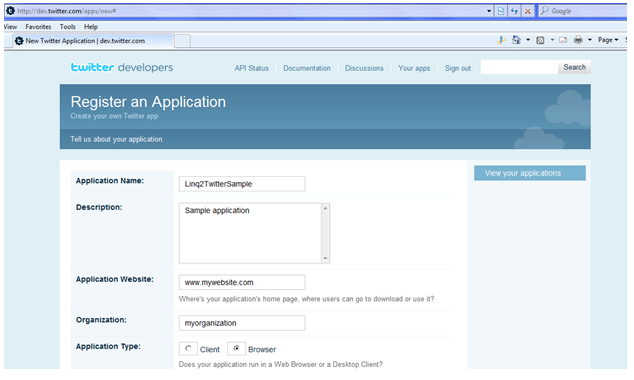Viewport: 634px width, 380px height.
Task: Click the site favicon in the address bar
Action: coord(11,11)
